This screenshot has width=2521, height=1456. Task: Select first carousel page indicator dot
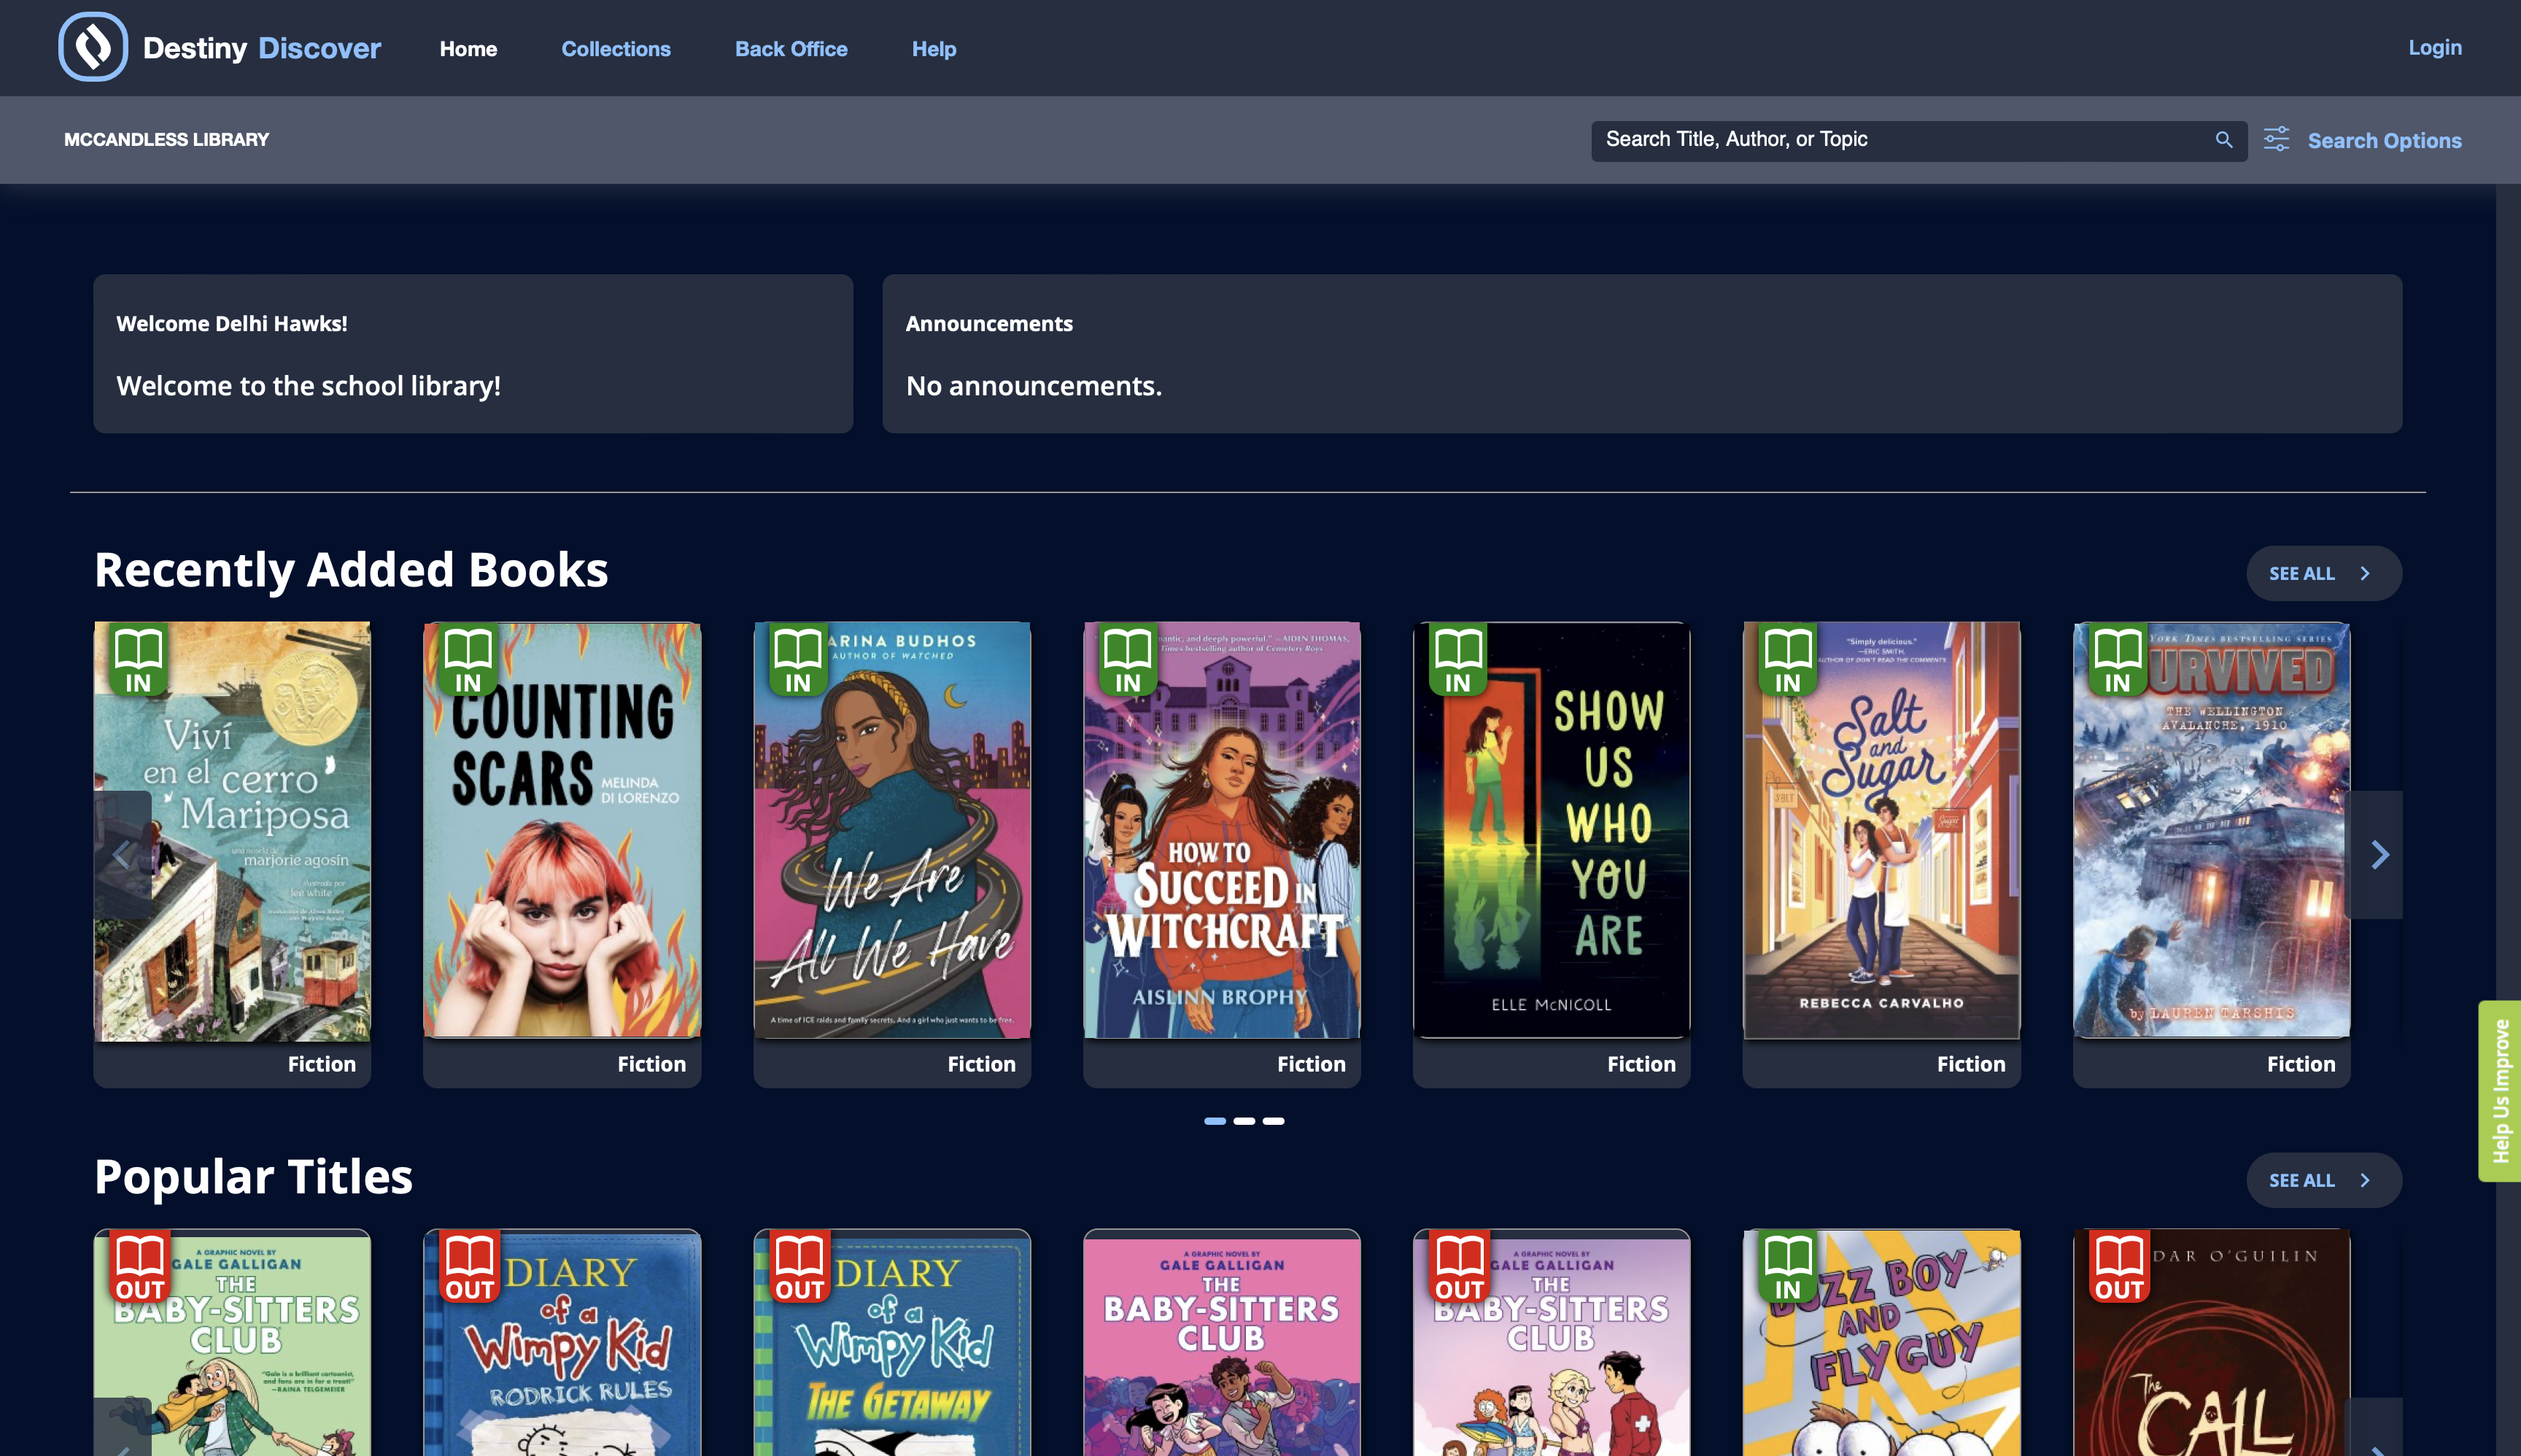coord(1215,1121)
